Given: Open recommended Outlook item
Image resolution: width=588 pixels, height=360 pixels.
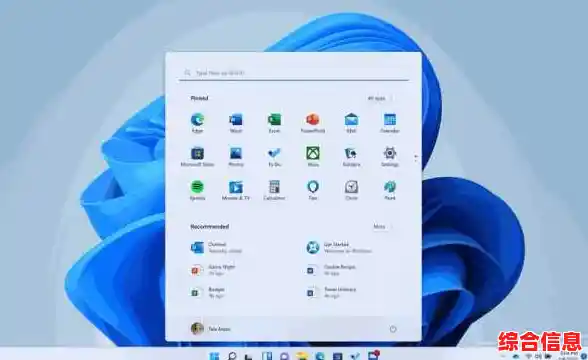Looking at the screenshot, I should click(217, 248).
